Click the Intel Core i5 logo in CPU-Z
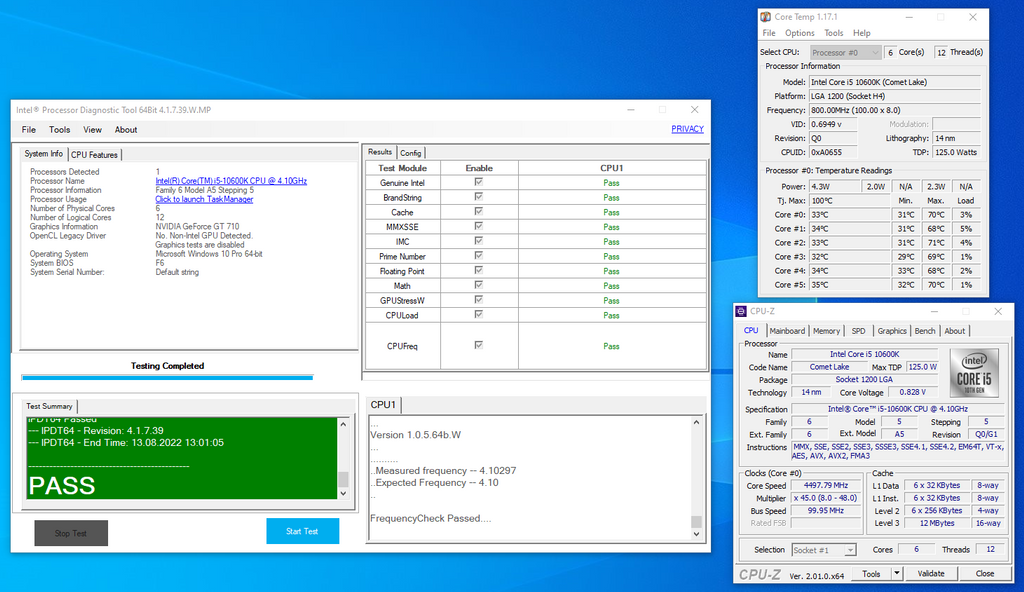 974,373
